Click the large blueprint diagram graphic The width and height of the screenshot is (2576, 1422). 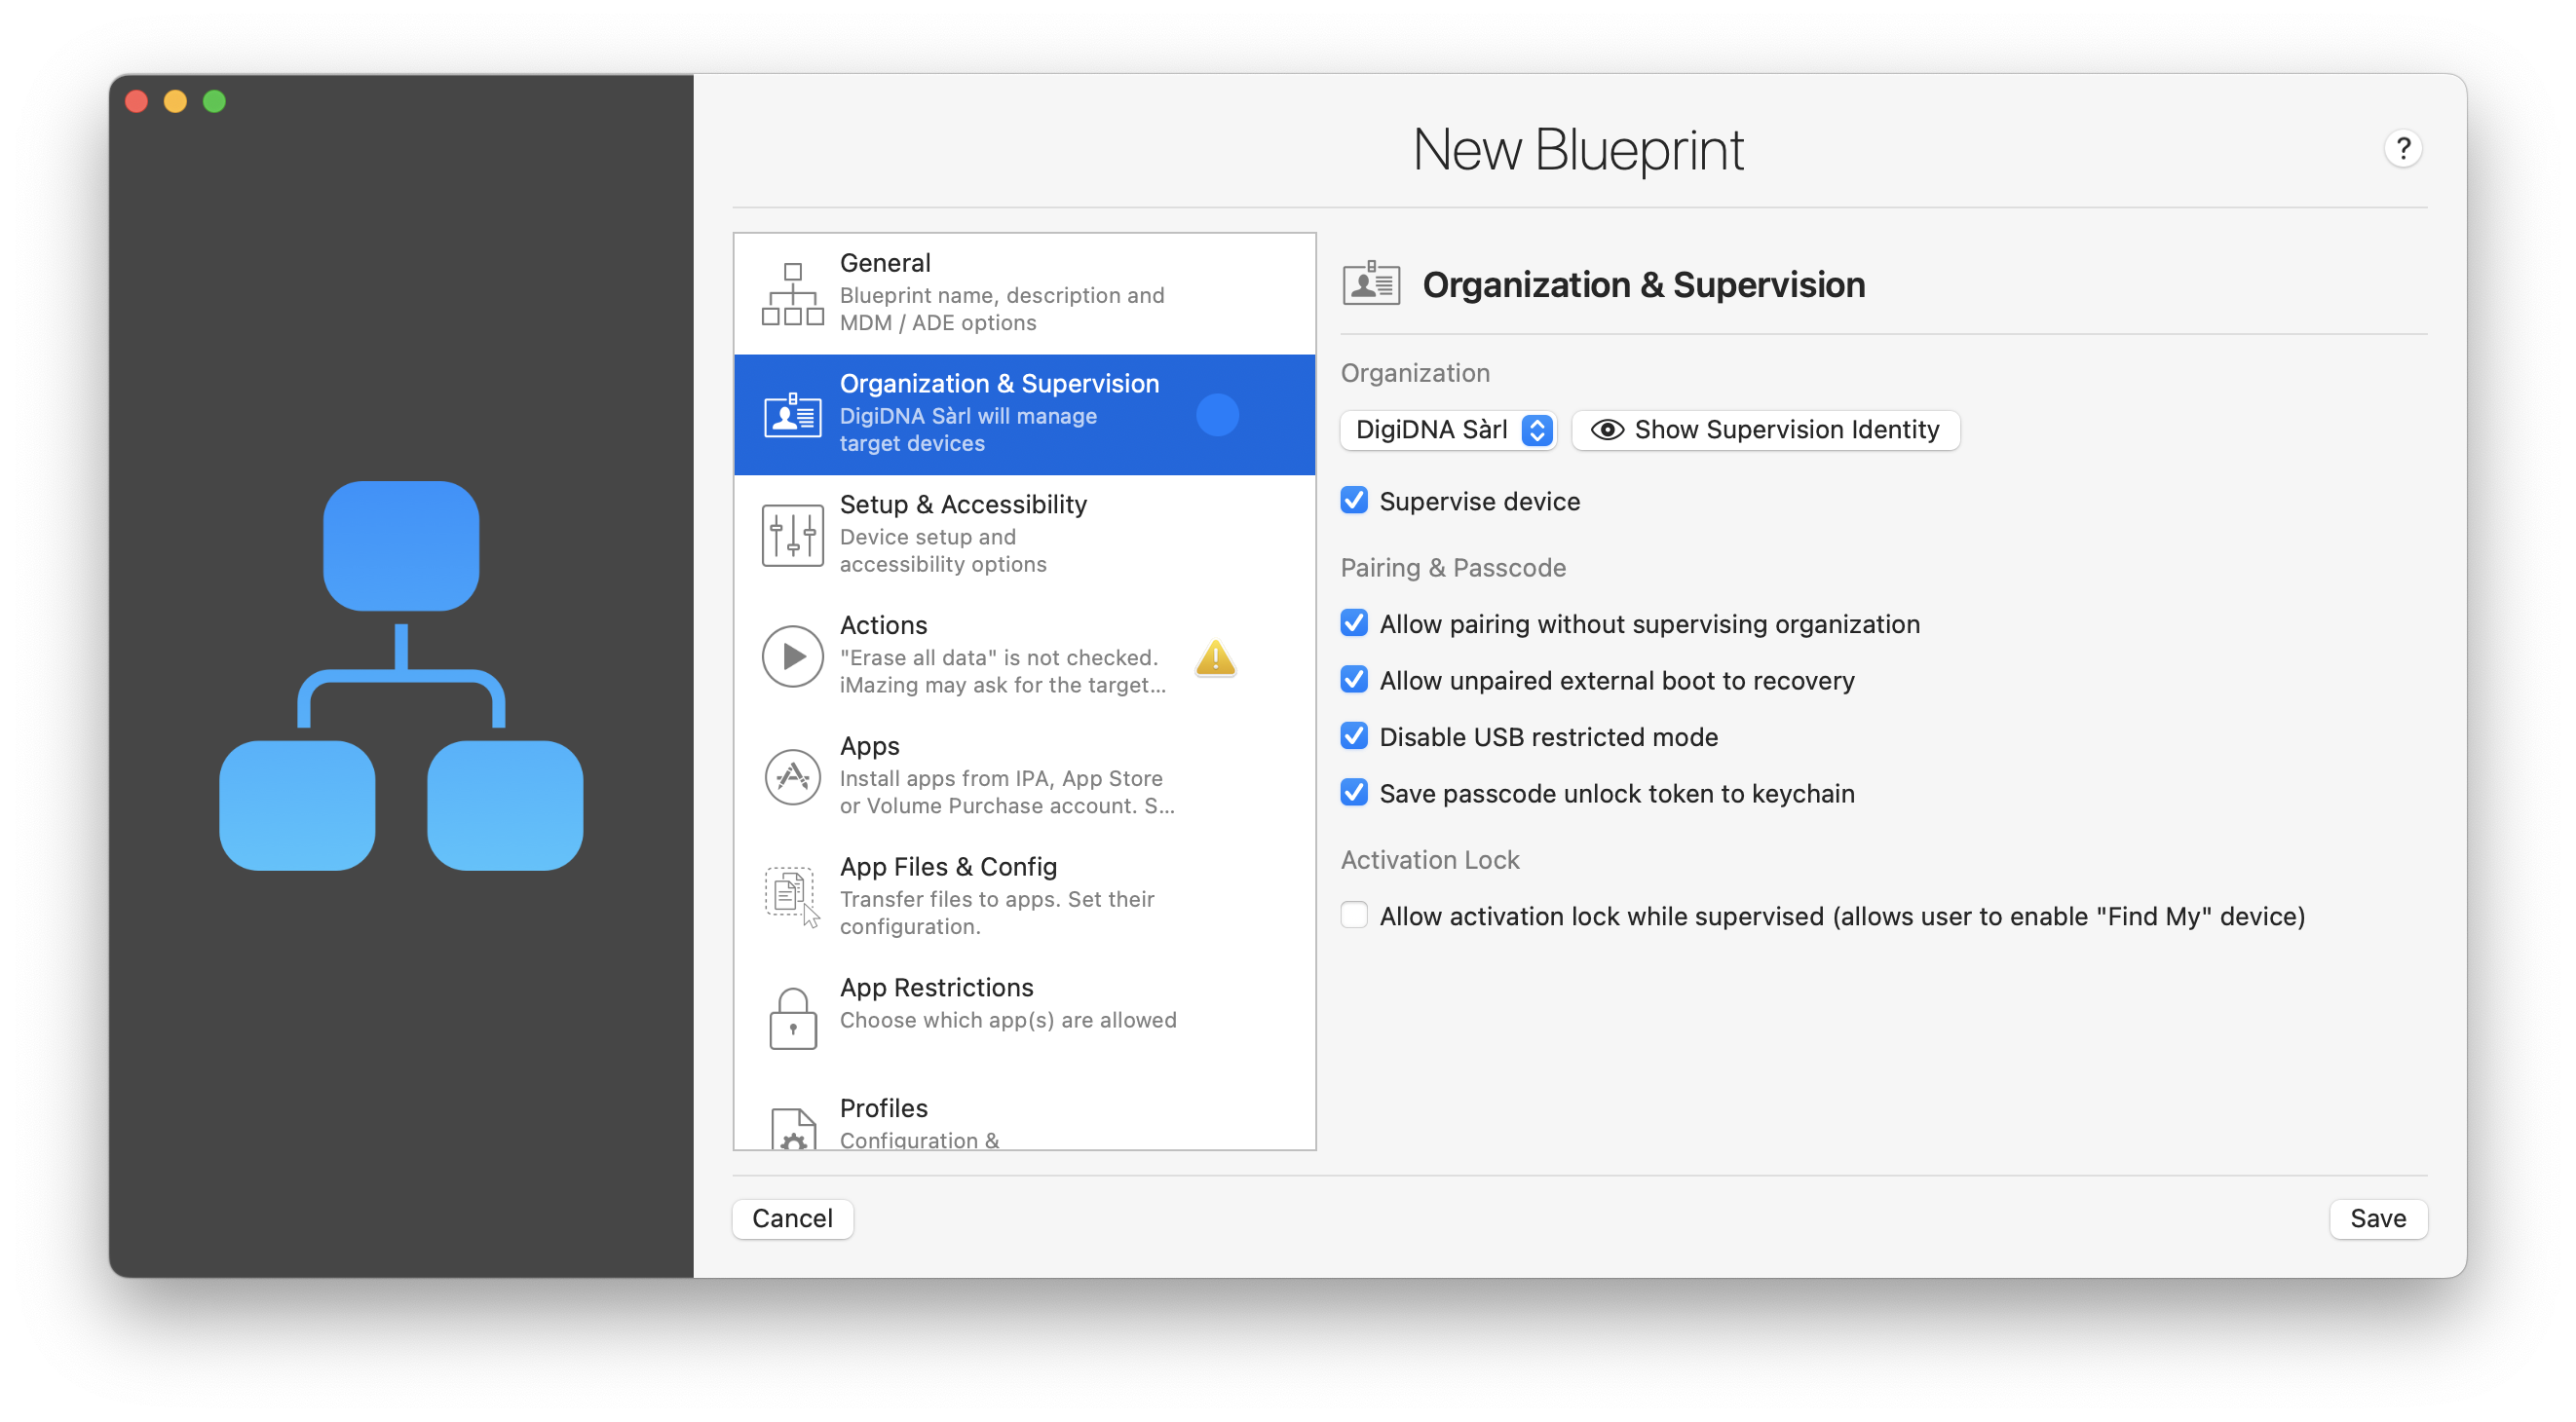[401, 676]
